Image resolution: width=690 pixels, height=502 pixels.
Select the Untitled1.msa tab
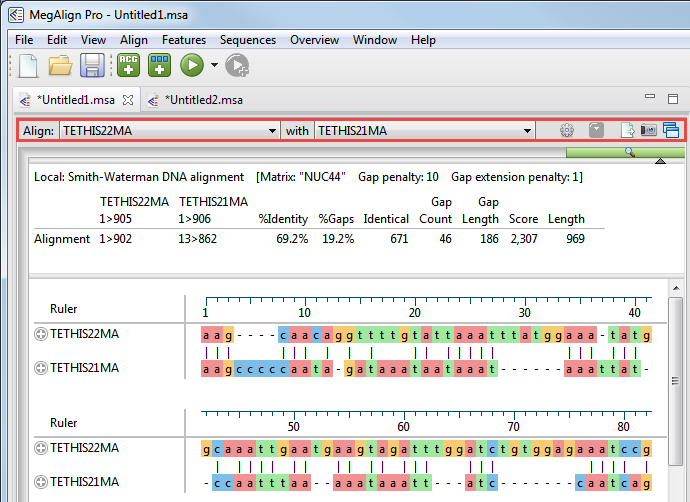click(76, 100)
